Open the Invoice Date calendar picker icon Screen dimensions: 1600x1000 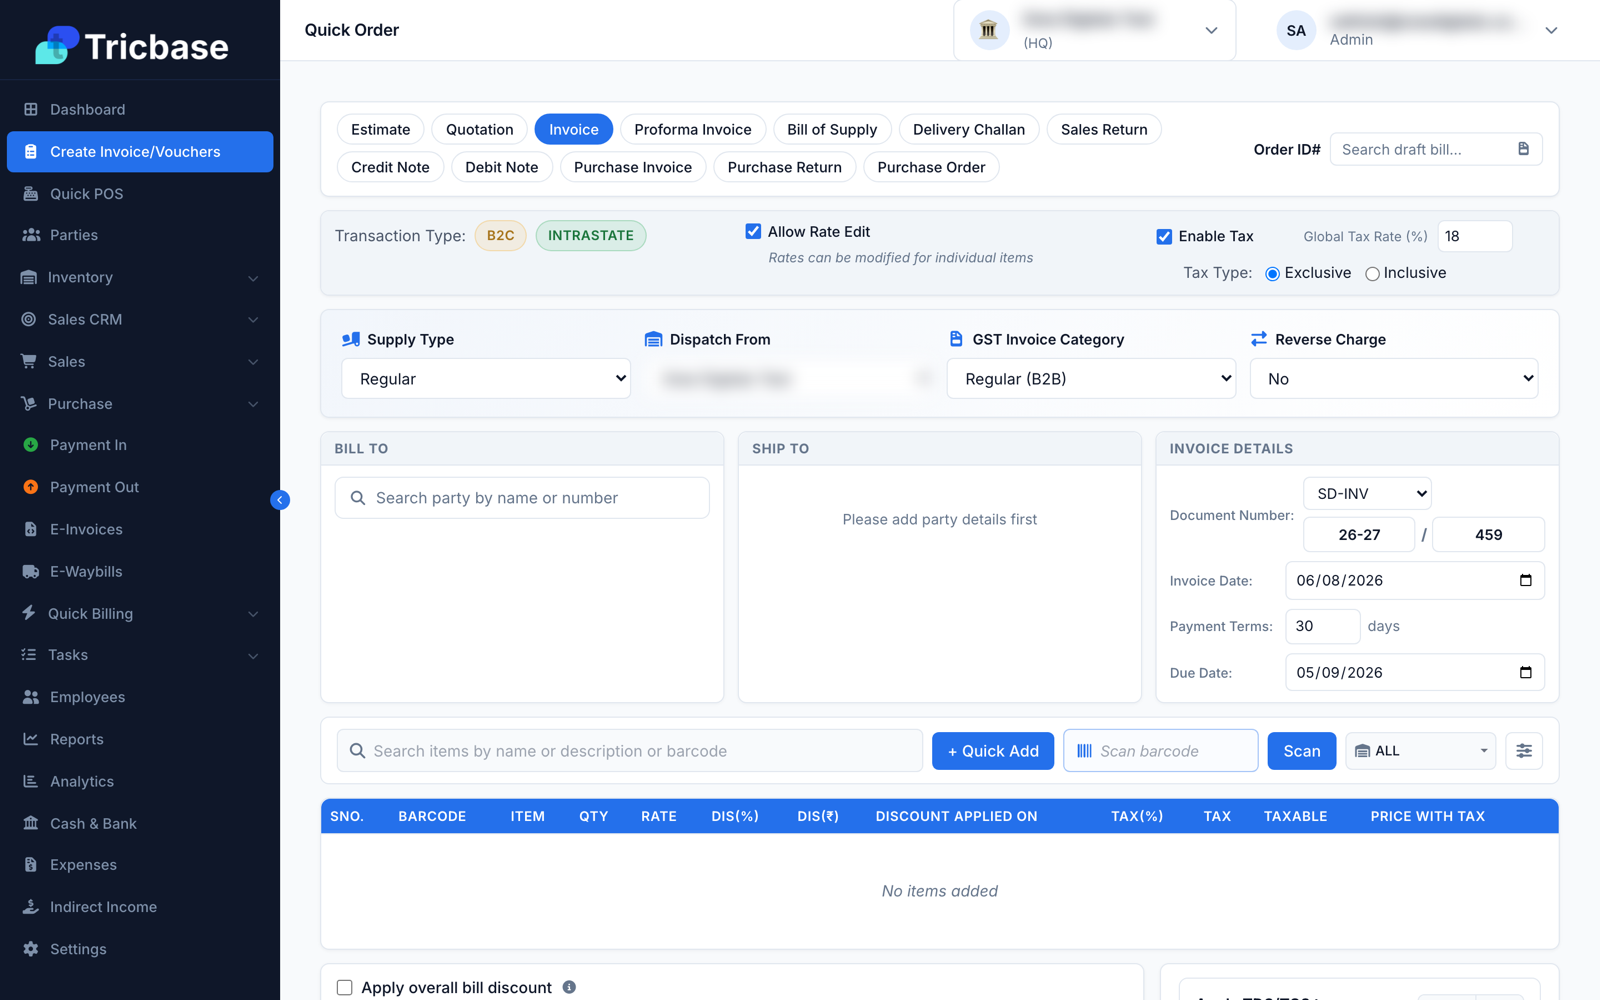pyautogui.click(x=1525, y=580)
